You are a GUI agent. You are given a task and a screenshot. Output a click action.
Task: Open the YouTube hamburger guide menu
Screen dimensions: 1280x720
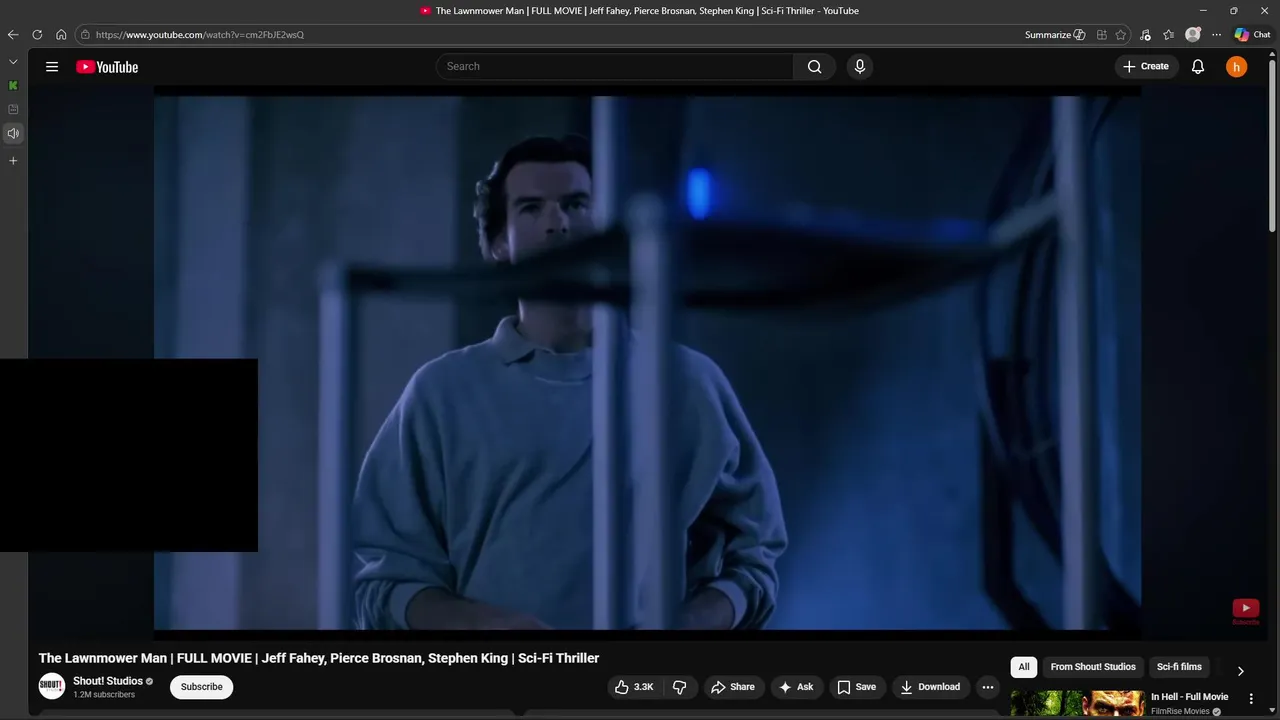pyautogui.click(x=52, y=67)
